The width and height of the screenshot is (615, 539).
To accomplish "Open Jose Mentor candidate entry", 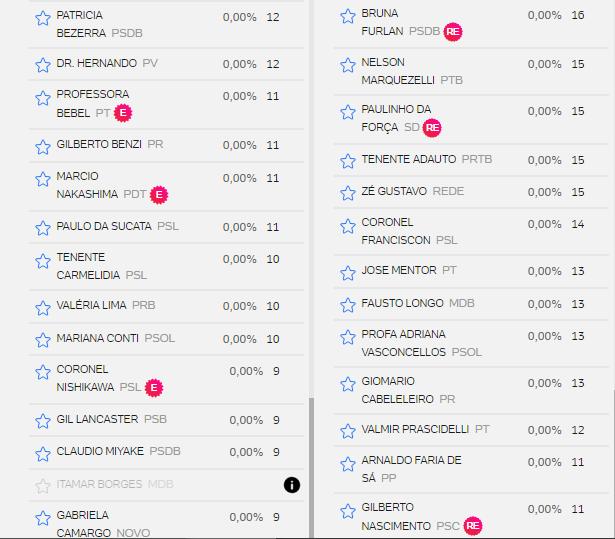I will [398, 271].
